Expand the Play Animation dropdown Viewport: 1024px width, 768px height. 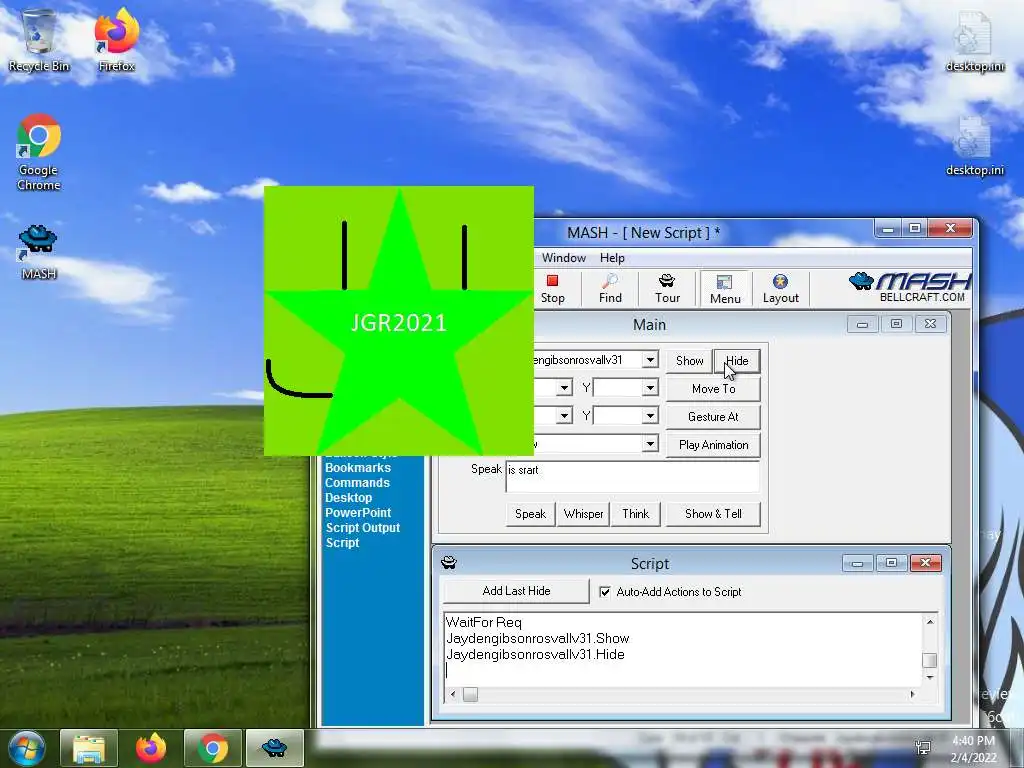[650, 444]
